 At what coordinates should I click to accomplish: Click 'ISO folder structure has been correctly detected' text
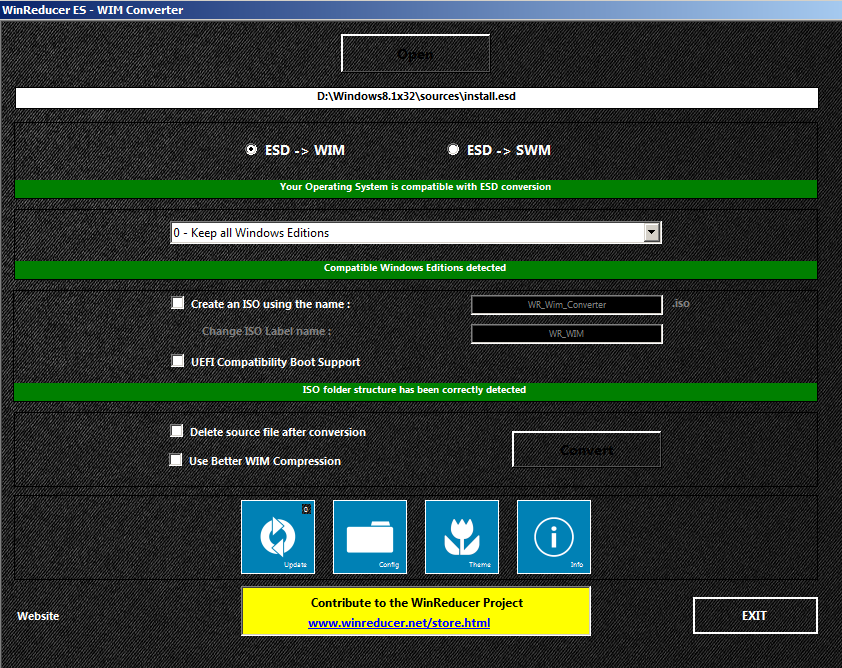[x=414, y=390]
